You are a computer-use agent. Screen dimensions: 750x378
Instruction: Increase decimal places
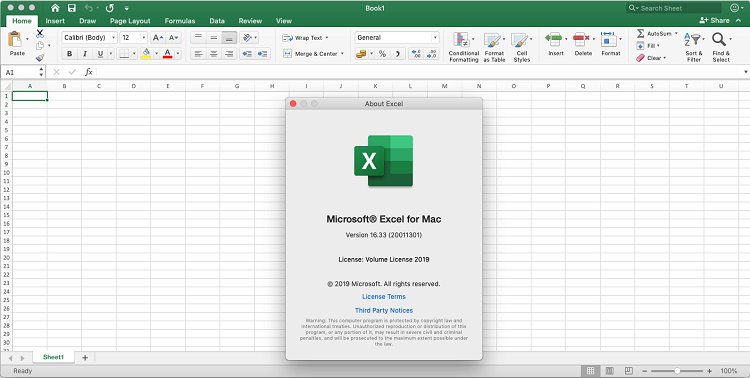pos(416,54)
